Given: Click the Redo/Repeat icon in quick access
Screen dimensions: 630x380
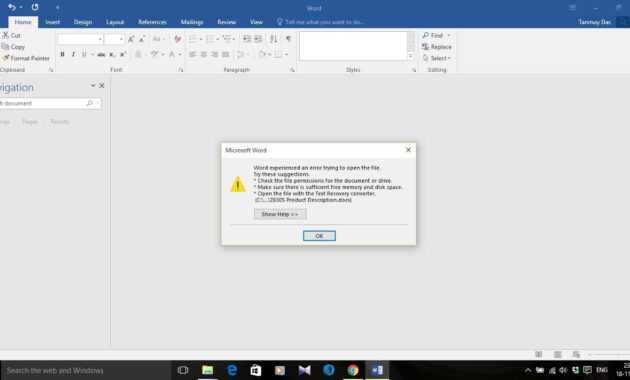Looking at the screenshot, I should (35, 7).
